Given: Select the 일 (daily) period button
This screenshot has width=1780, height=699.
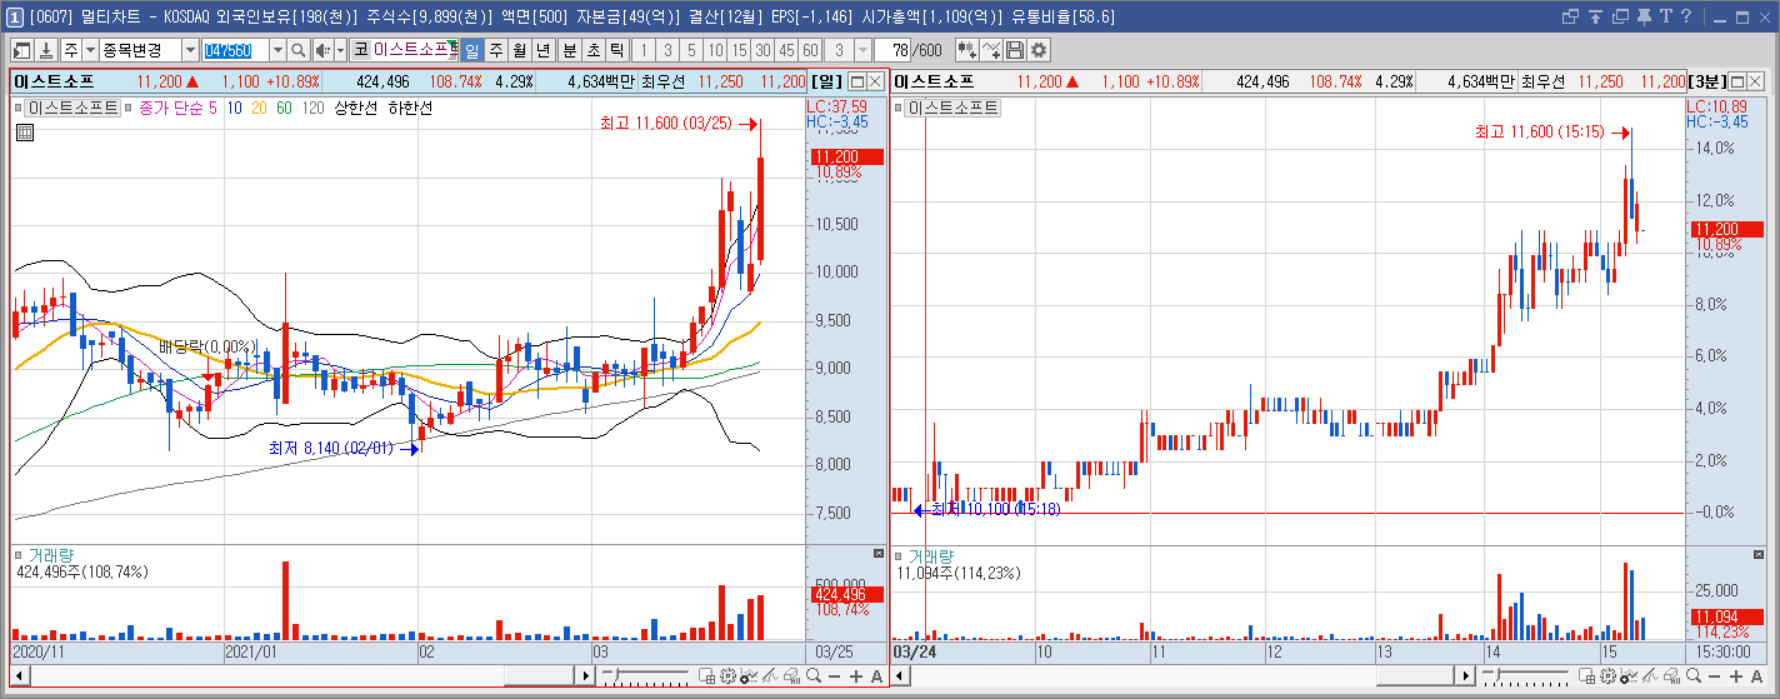Looking at the screenshot, I should tap(472, 50).
